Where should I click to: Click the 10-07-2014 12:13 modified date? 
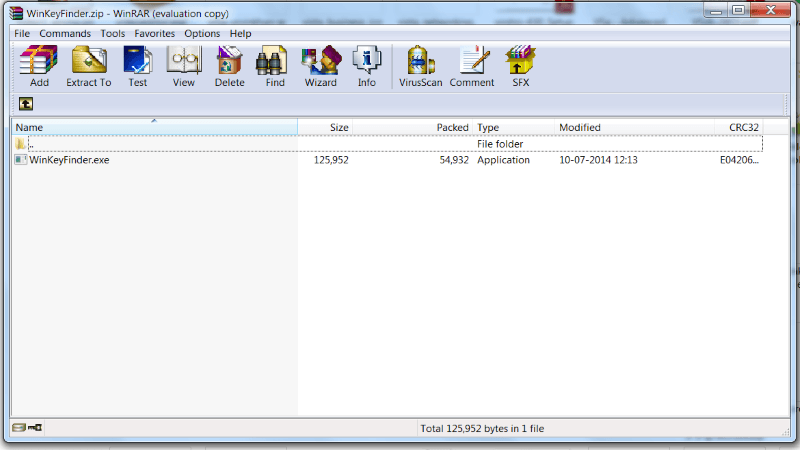point(598,160)
